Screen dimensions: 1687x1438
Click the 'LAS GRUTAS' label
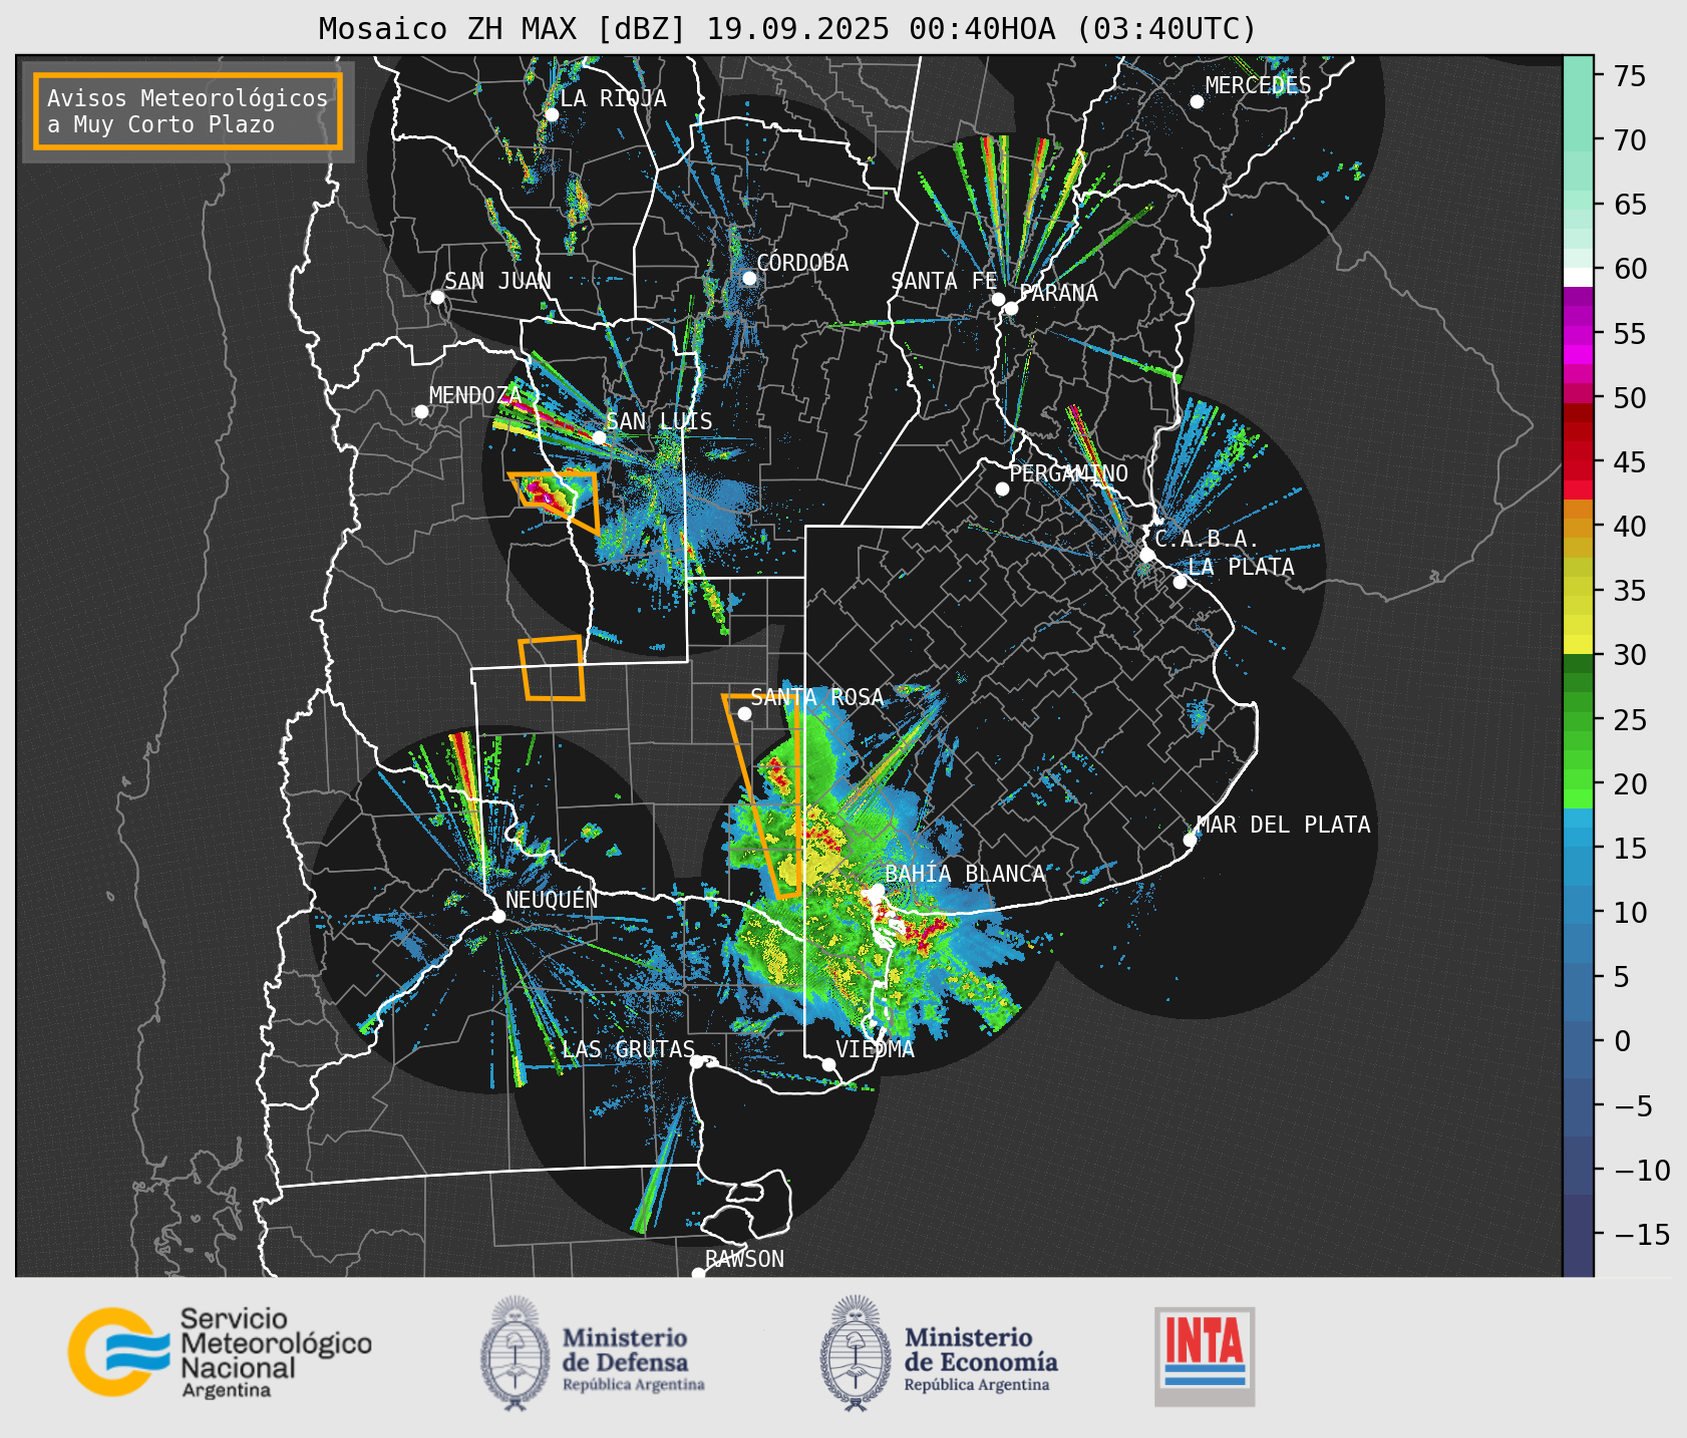(628, 1049)
